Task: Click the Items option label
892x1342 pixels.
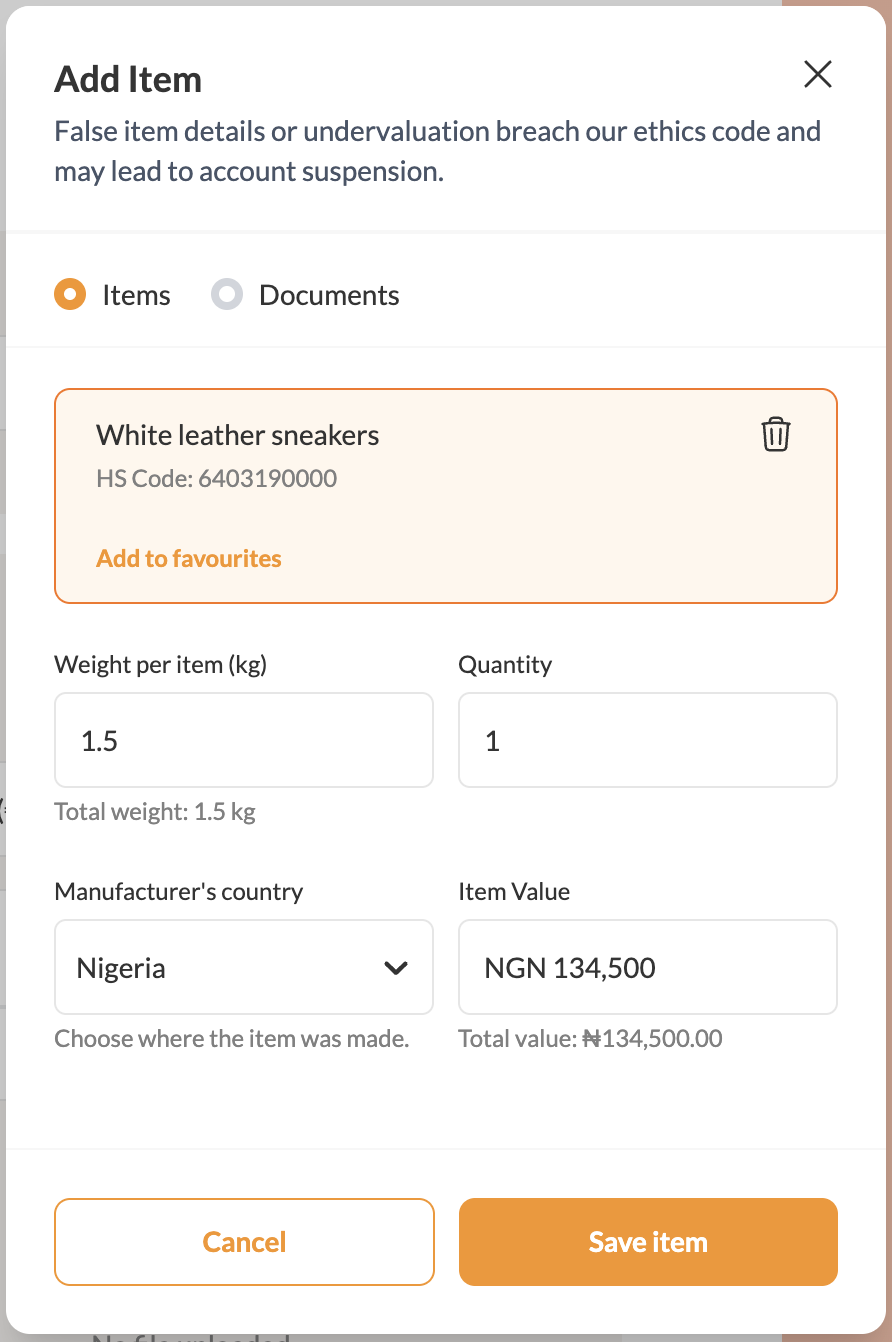Action: (136, 295)
